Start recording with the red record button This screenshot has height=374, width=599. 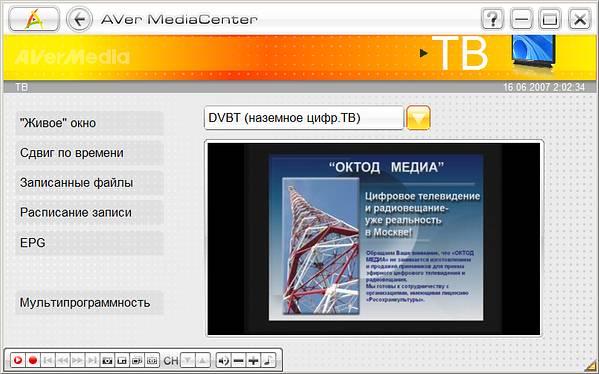[x=33, y=360]
